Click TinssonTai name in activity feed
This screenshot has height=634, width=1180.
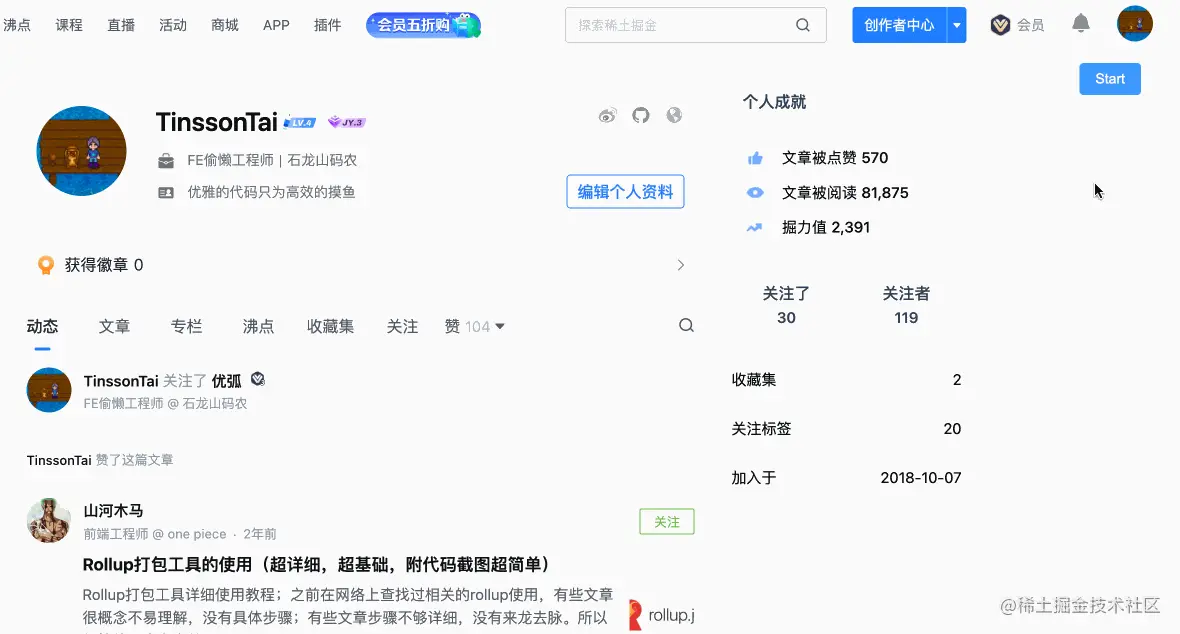(x=121, y=381)
